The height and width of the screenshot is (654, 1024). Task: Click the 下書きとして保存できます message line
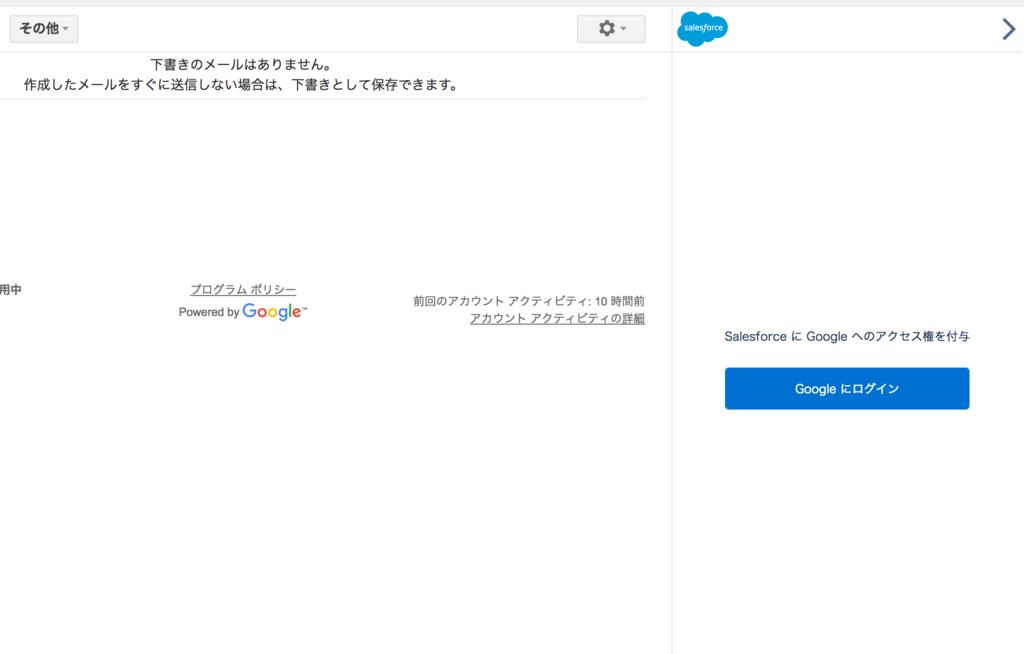(x=242, y=85)
